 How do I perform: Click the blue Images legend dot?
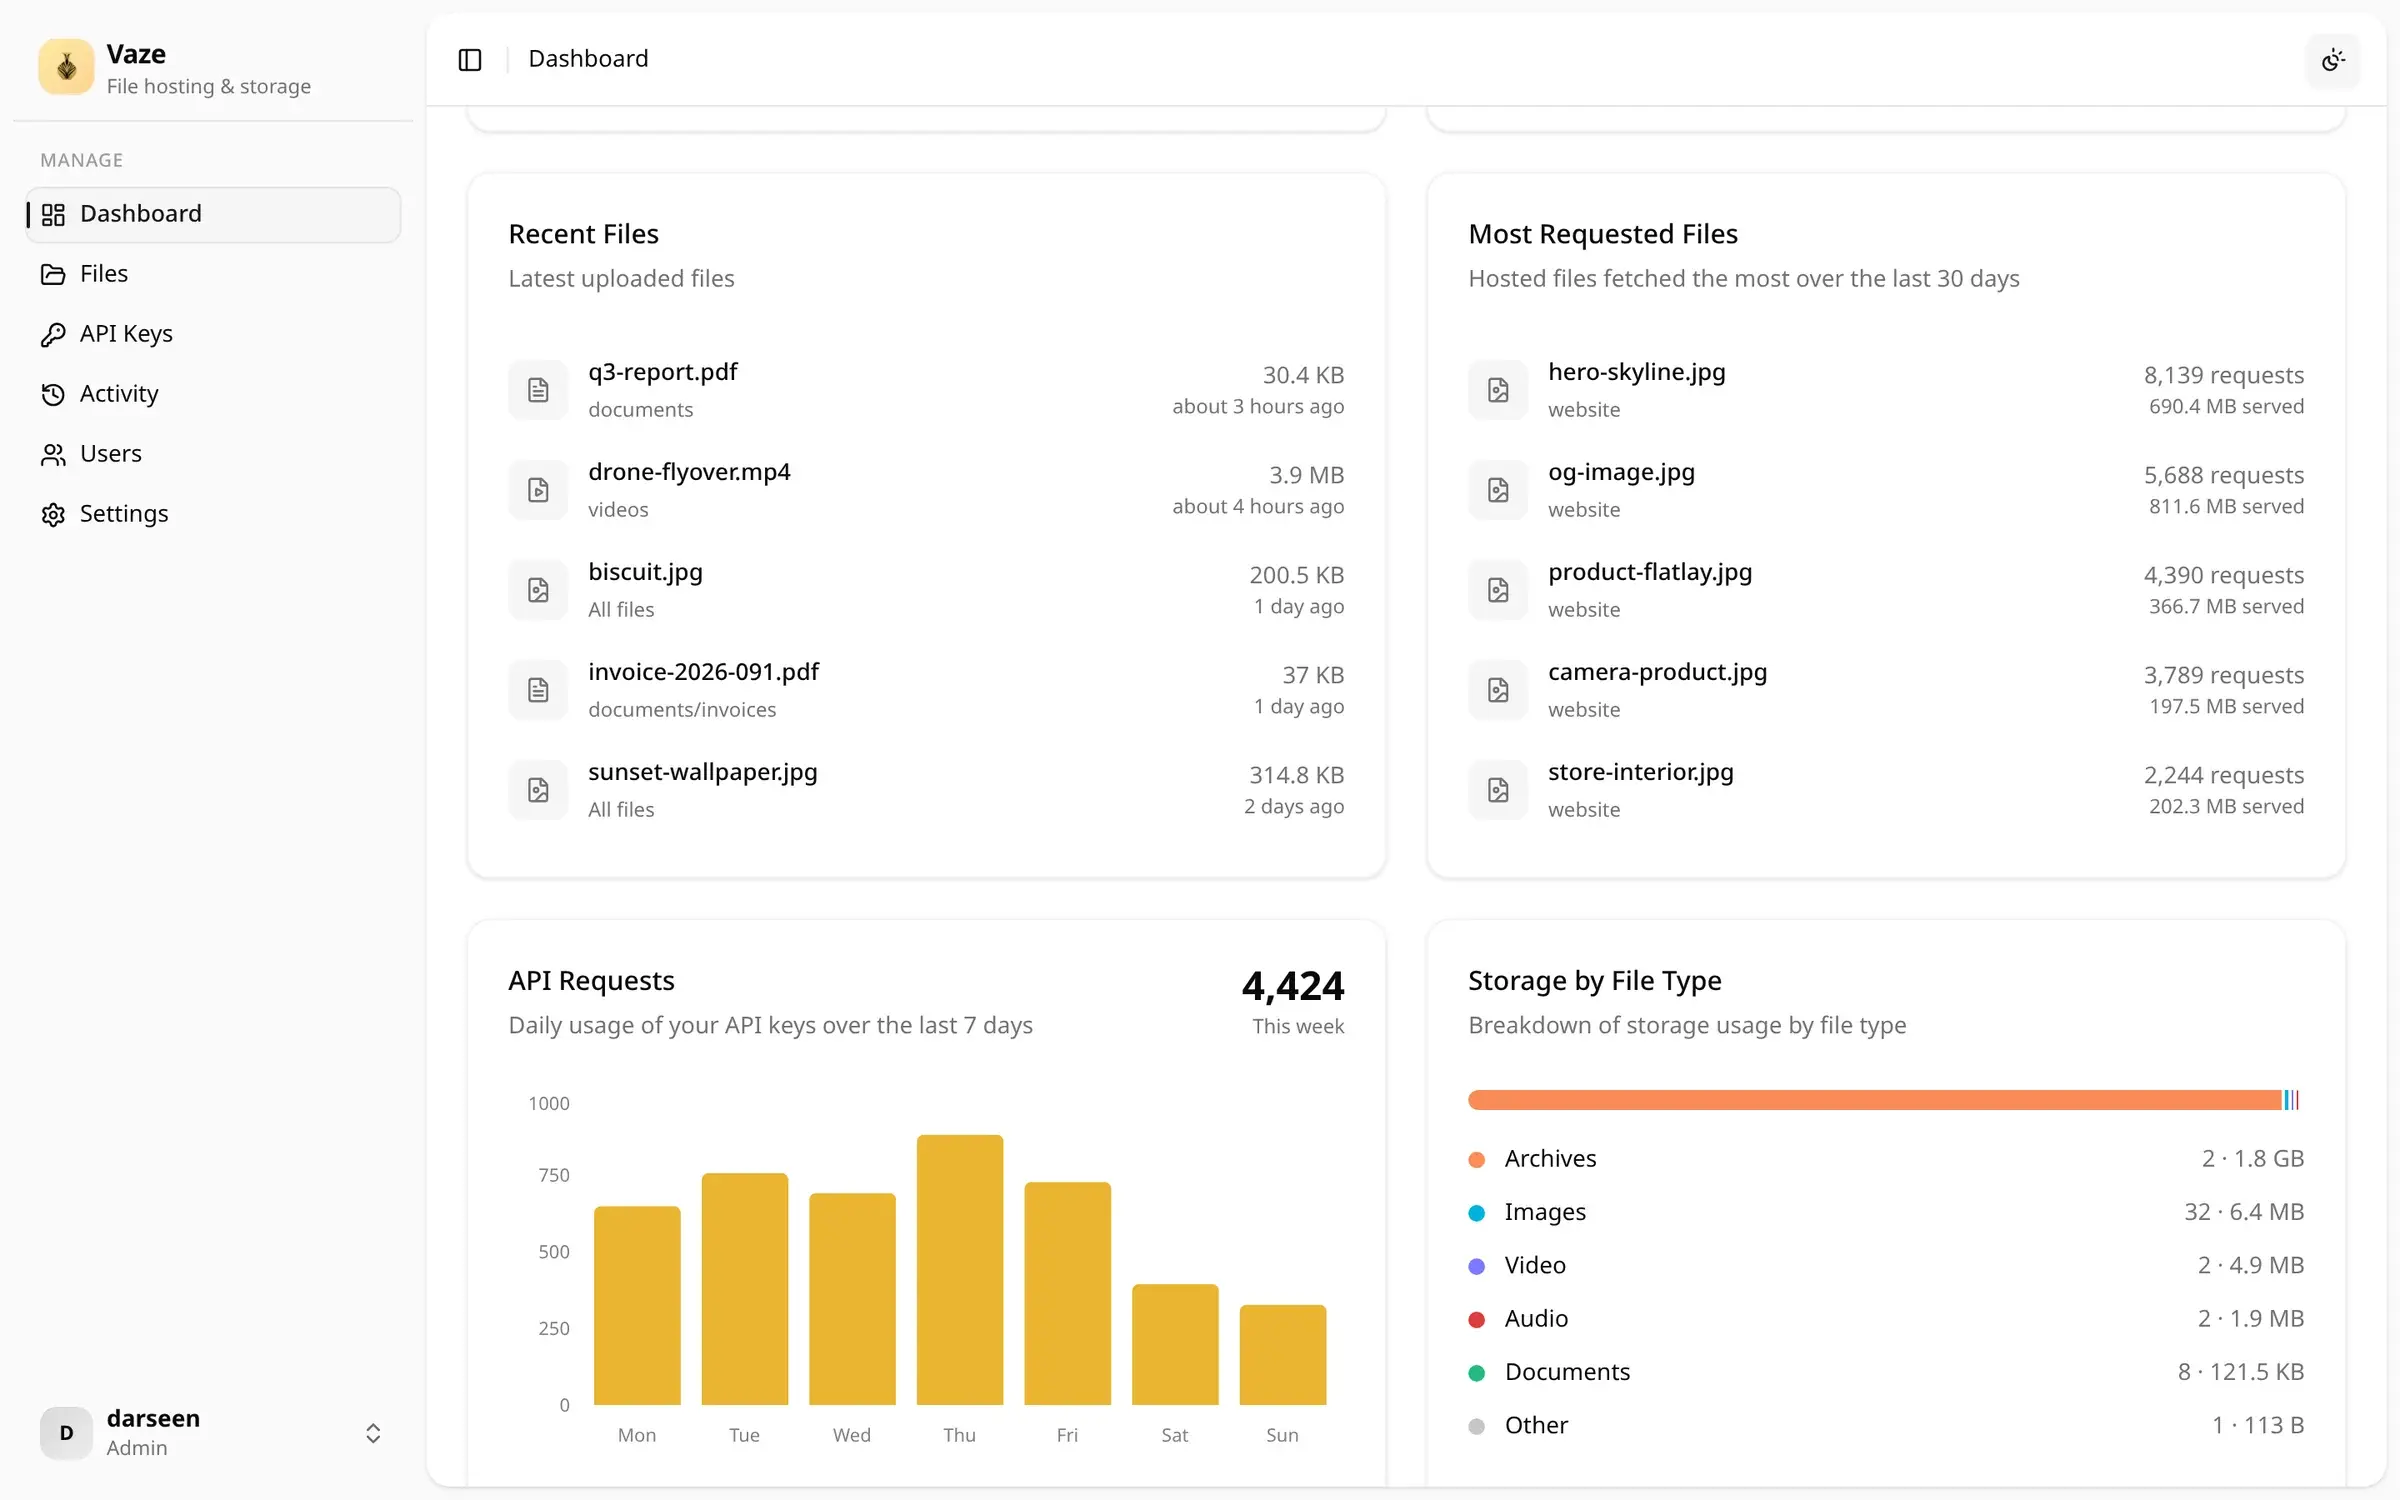1476,1213
